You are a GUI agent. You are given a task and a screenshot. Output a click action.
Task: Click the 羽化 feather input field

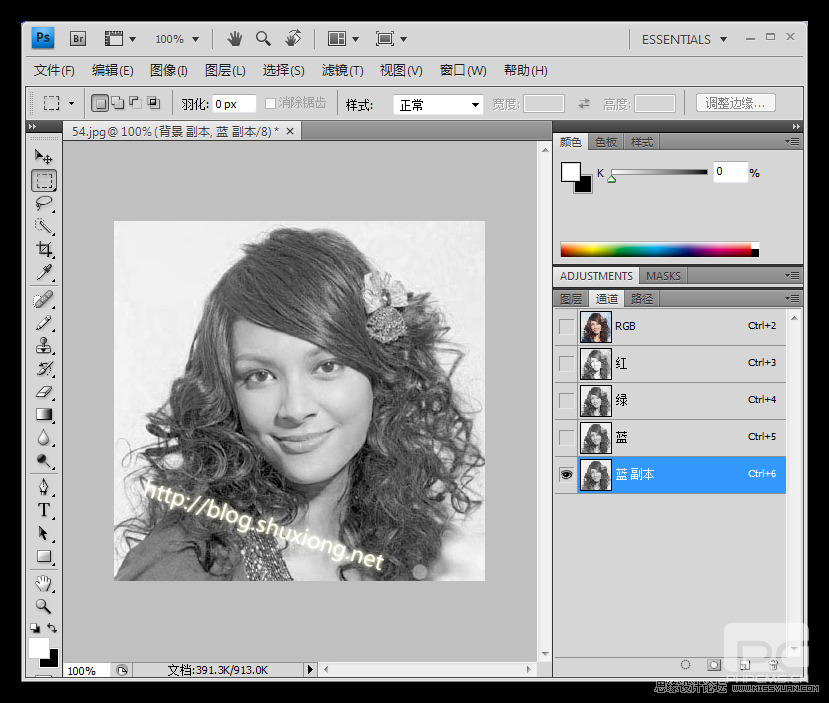(234, 104)
